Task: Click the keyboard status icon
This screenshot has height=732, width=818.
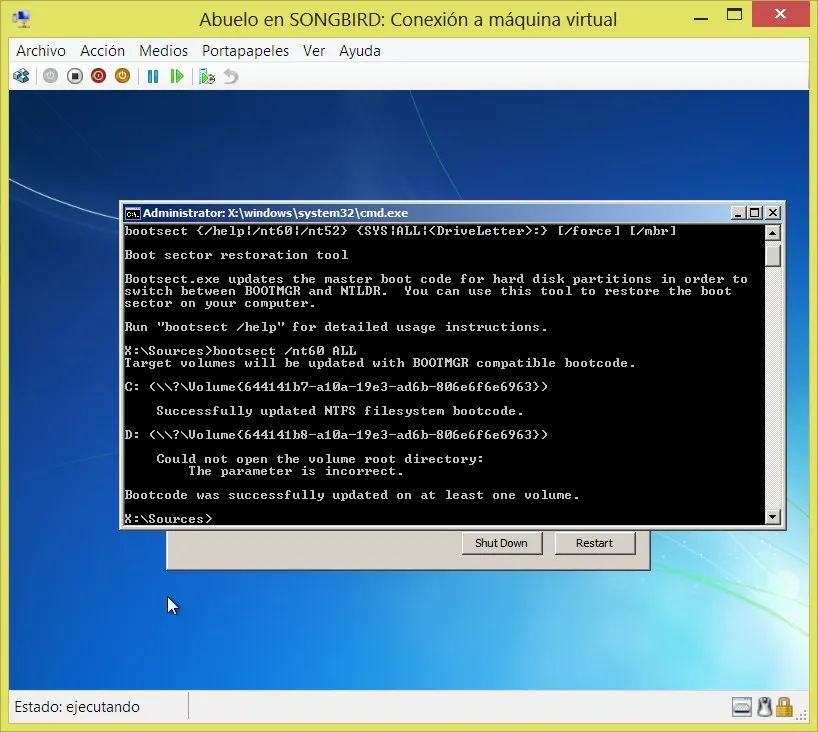Action: pyautogui.click(x=741, y=707)
